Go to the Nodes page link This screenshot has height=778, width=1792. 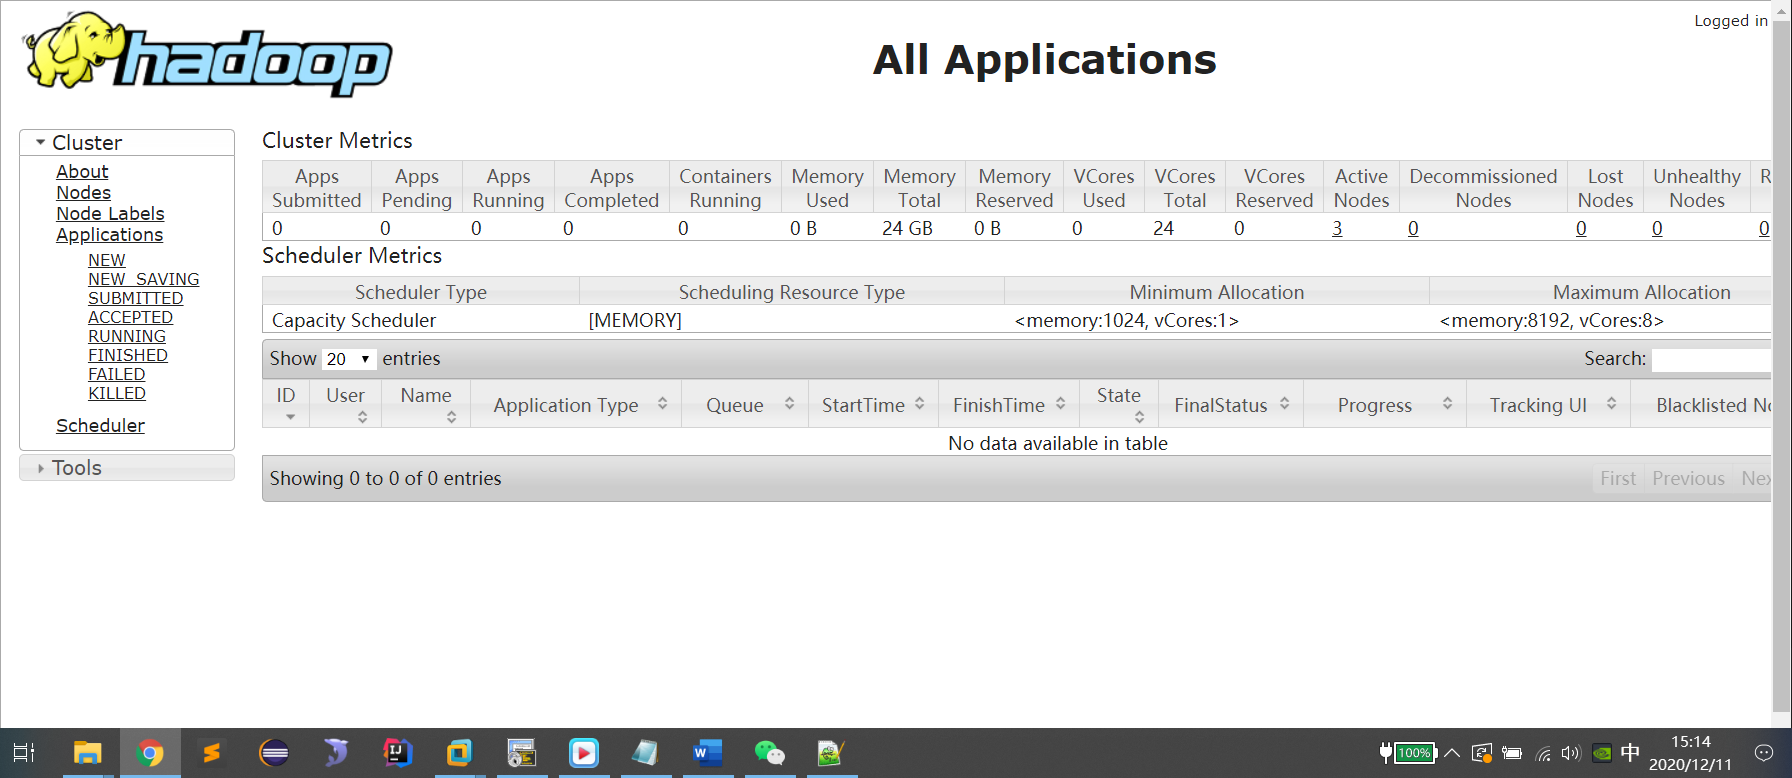[83, 193]
